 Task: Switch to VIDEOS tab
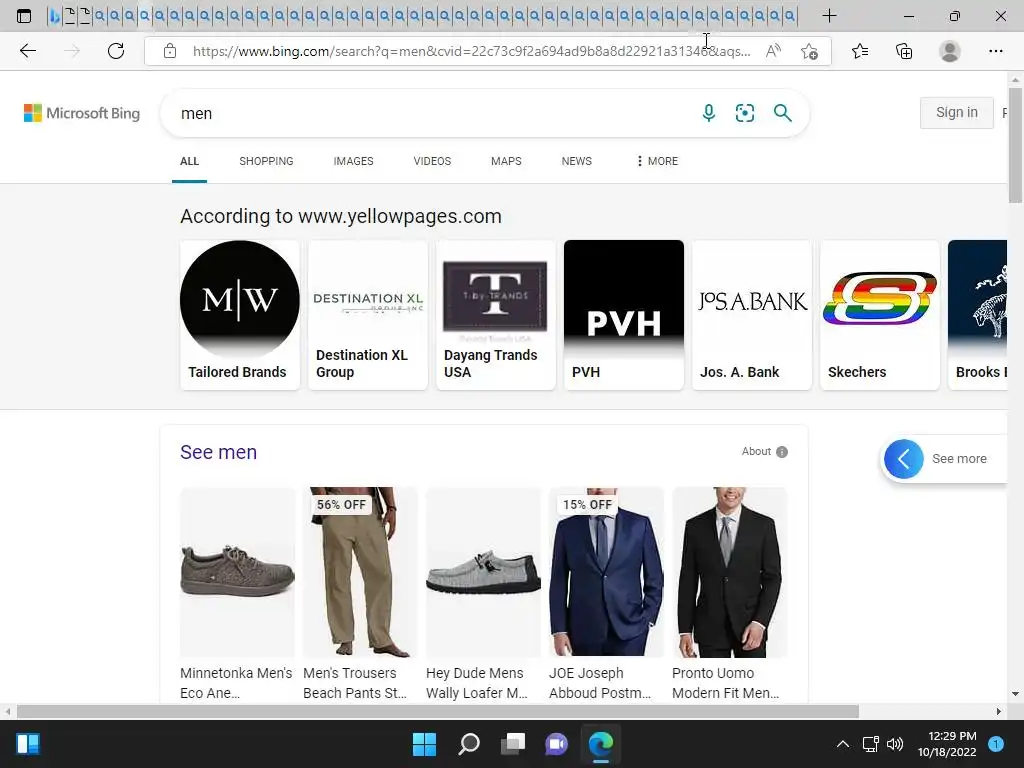pyautogui.click(x=432, y=161)
